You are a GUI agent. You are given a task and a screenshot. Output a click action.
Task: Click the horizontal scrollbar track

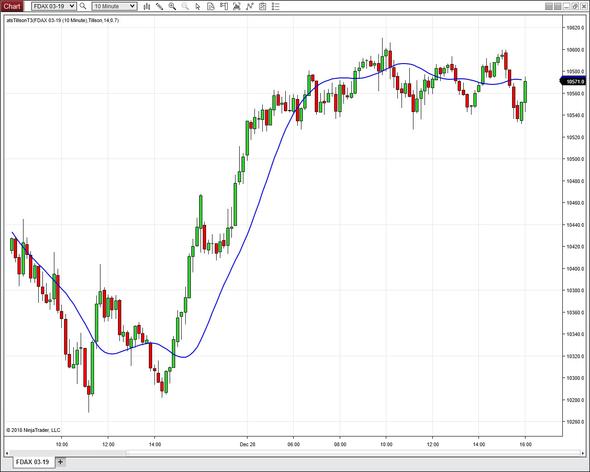[293, 453]
